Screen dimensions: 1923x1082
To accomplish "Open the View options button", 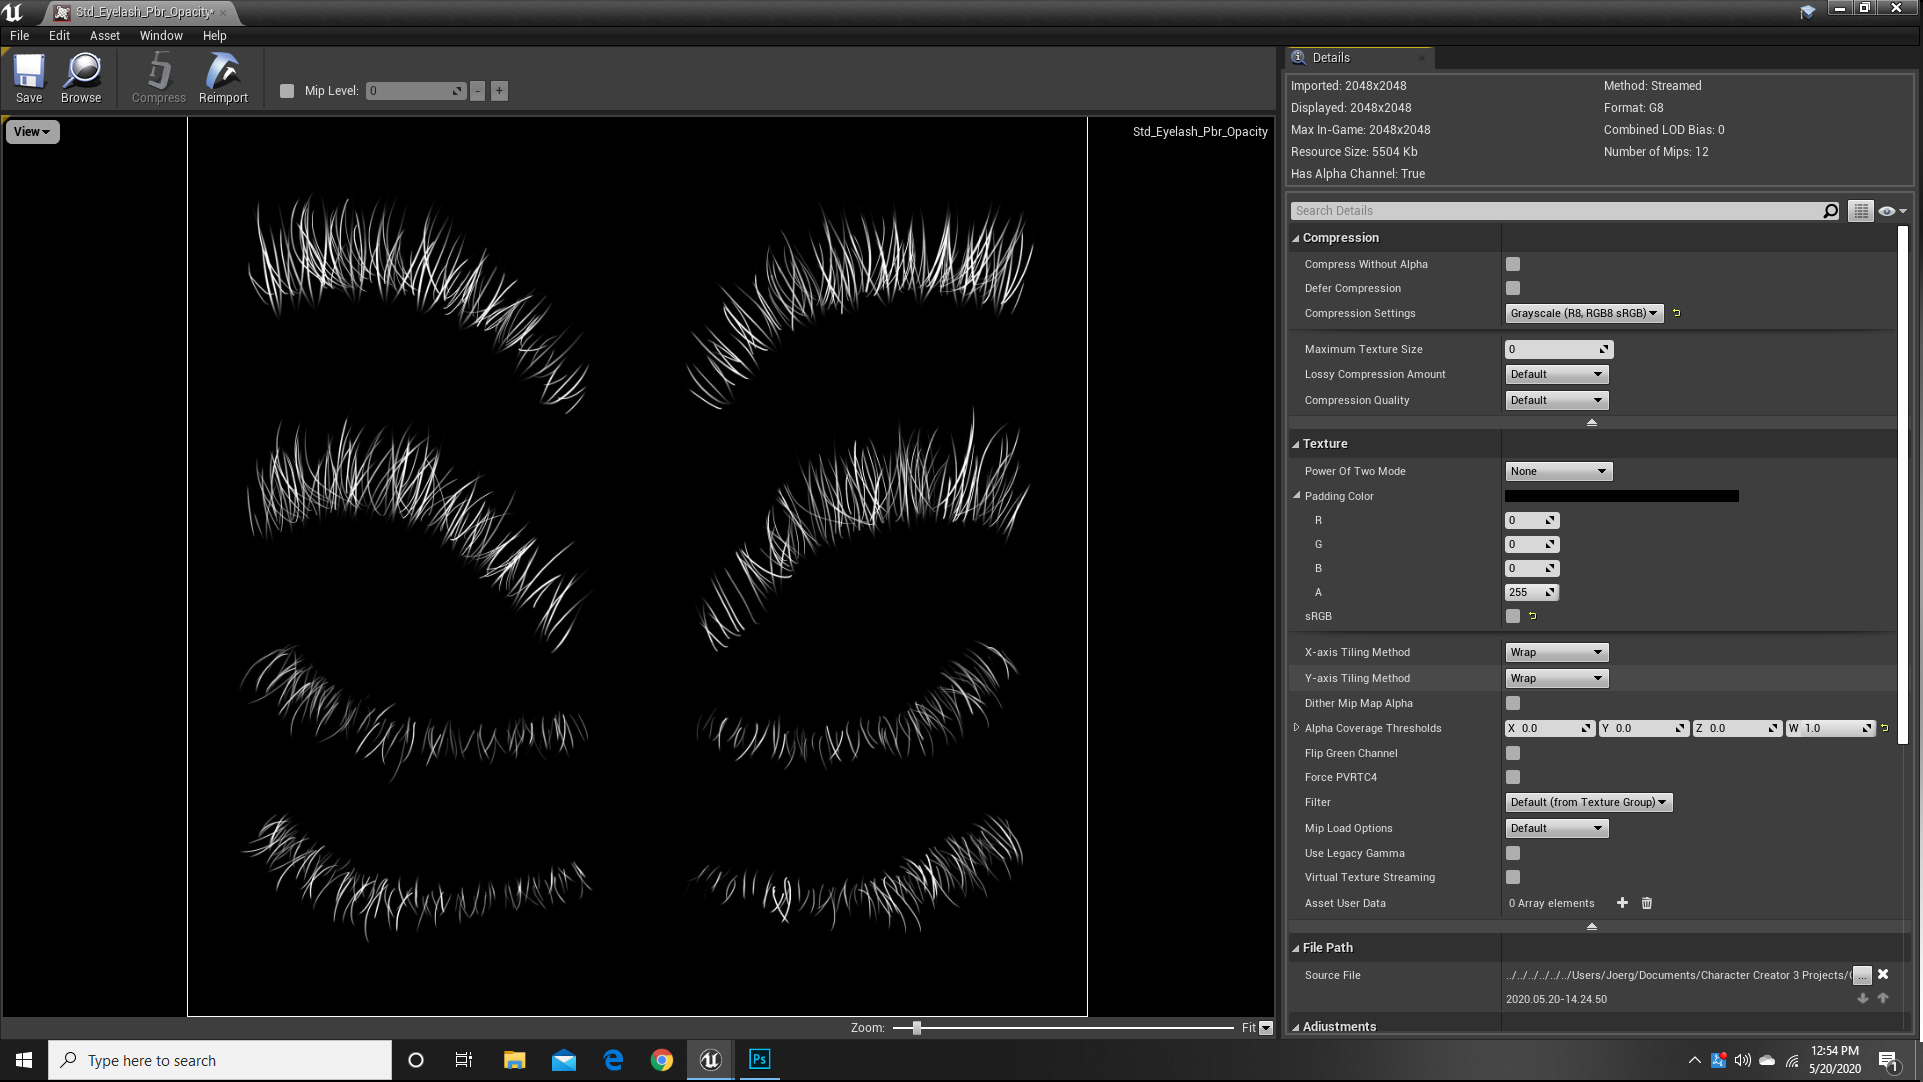I will tap(32, 132).
